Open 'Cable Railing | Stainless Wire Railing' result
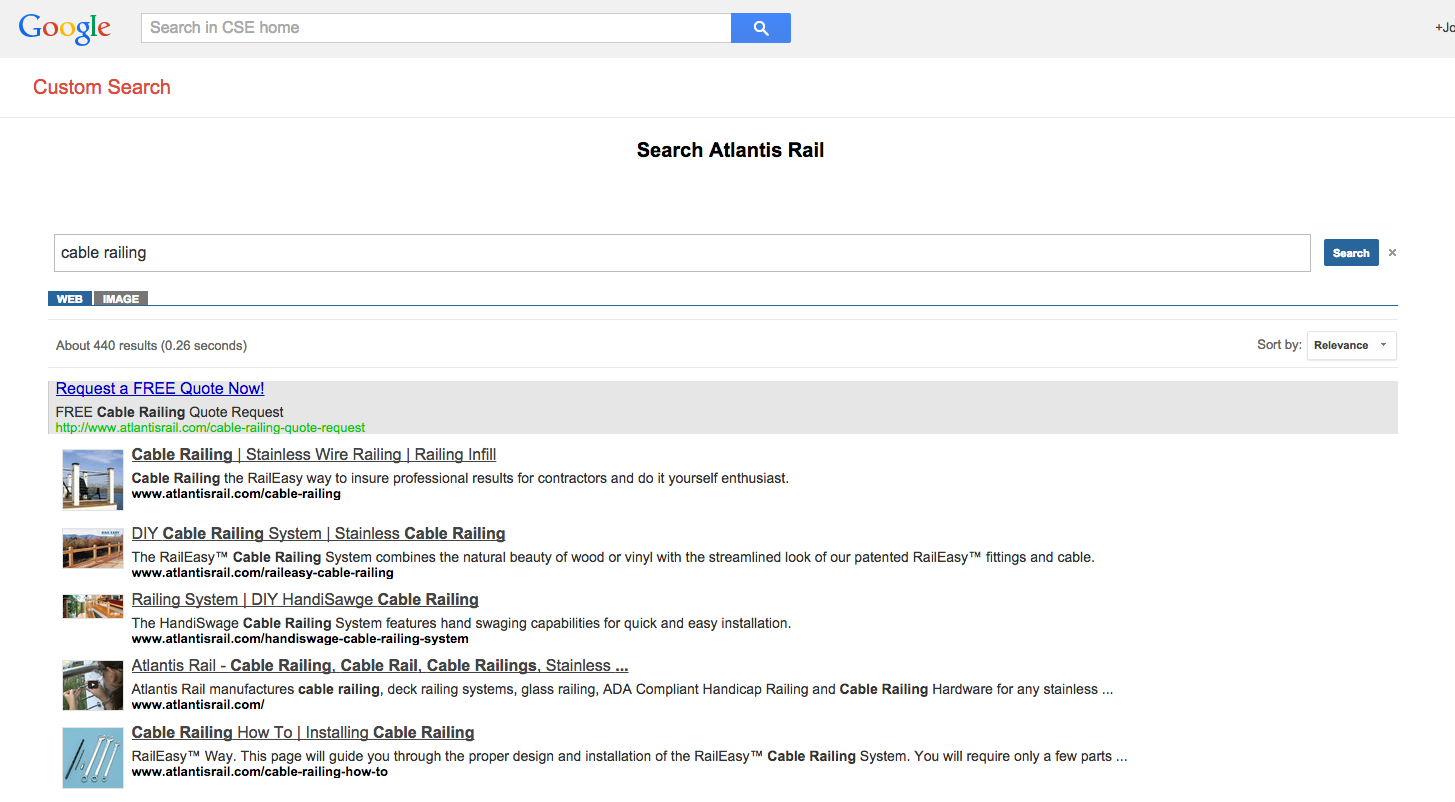The image size is (1455, 802). pyautogui.click(x=314, y=455)
